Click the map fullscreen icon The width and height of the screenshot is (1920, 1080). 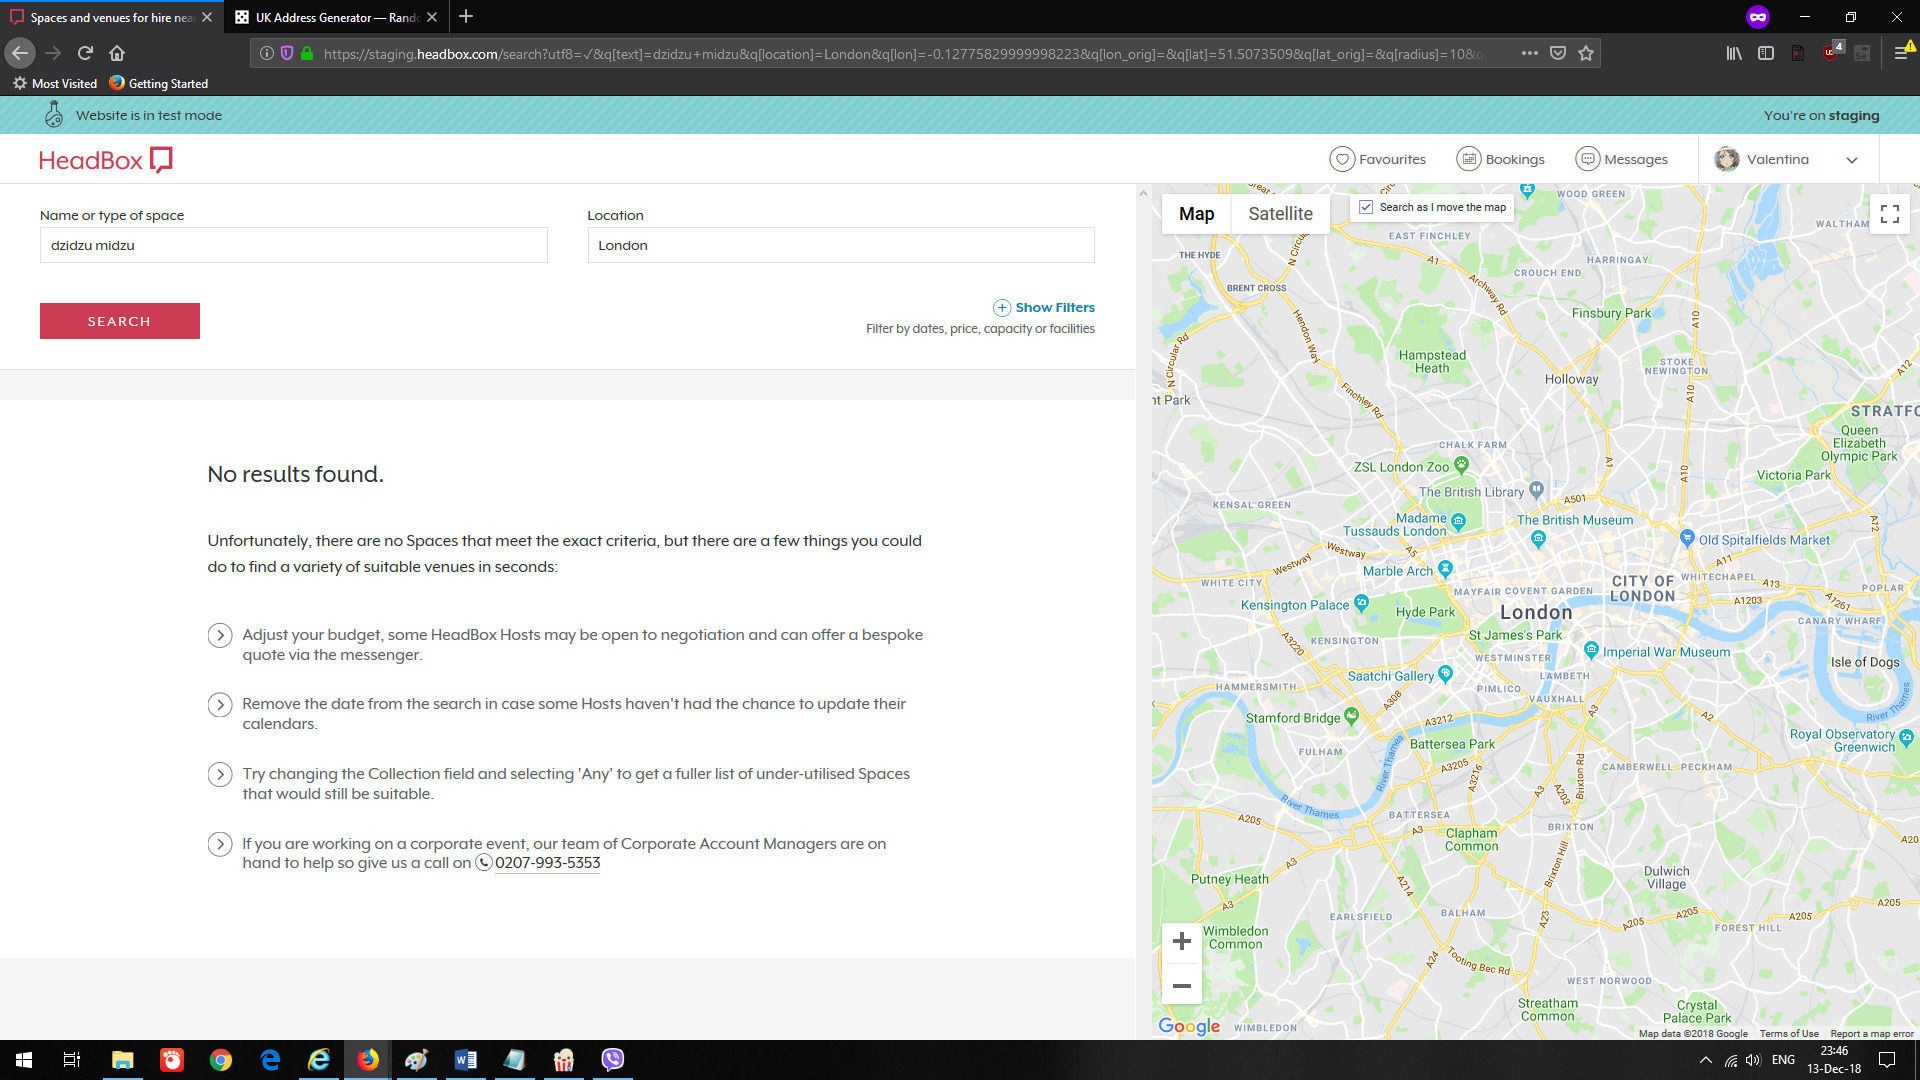[x=1889, y=214]
